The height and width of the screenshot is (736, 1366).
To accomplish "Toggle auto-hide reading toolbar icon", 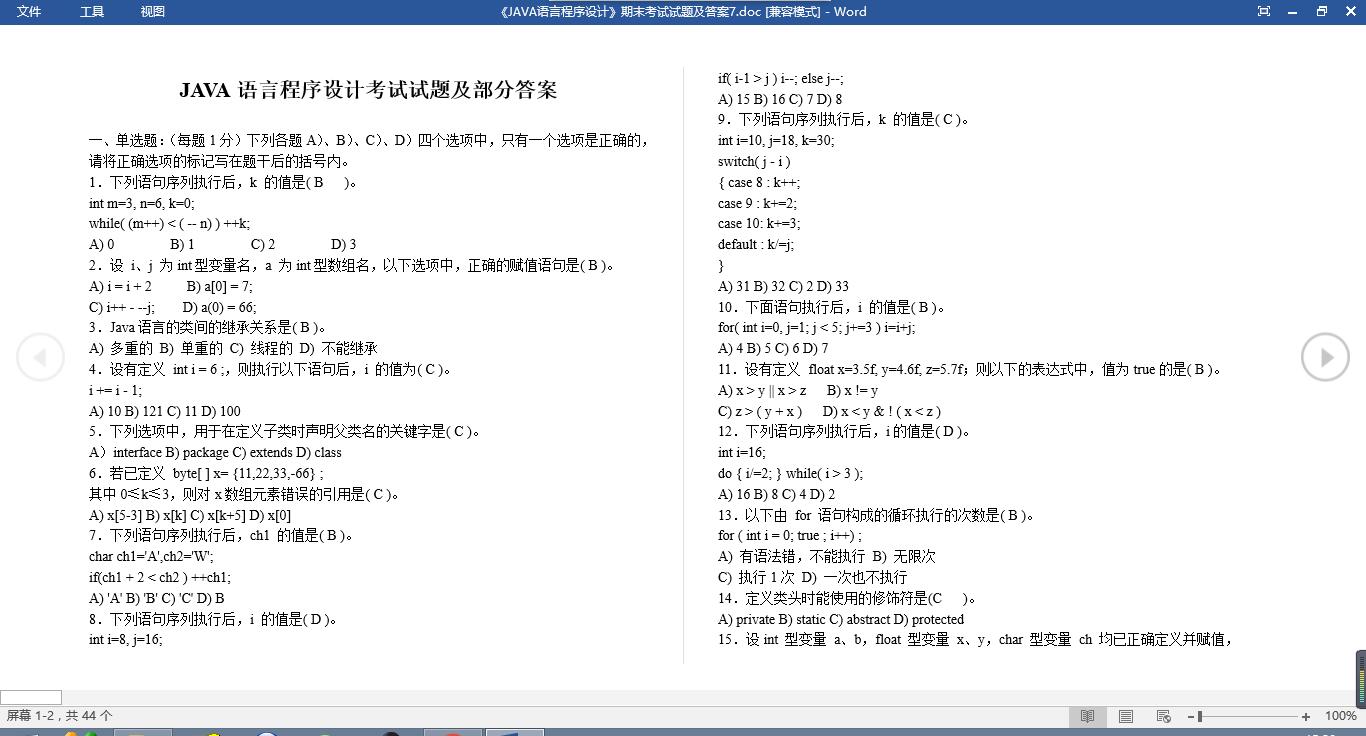I will [1264, 12].
